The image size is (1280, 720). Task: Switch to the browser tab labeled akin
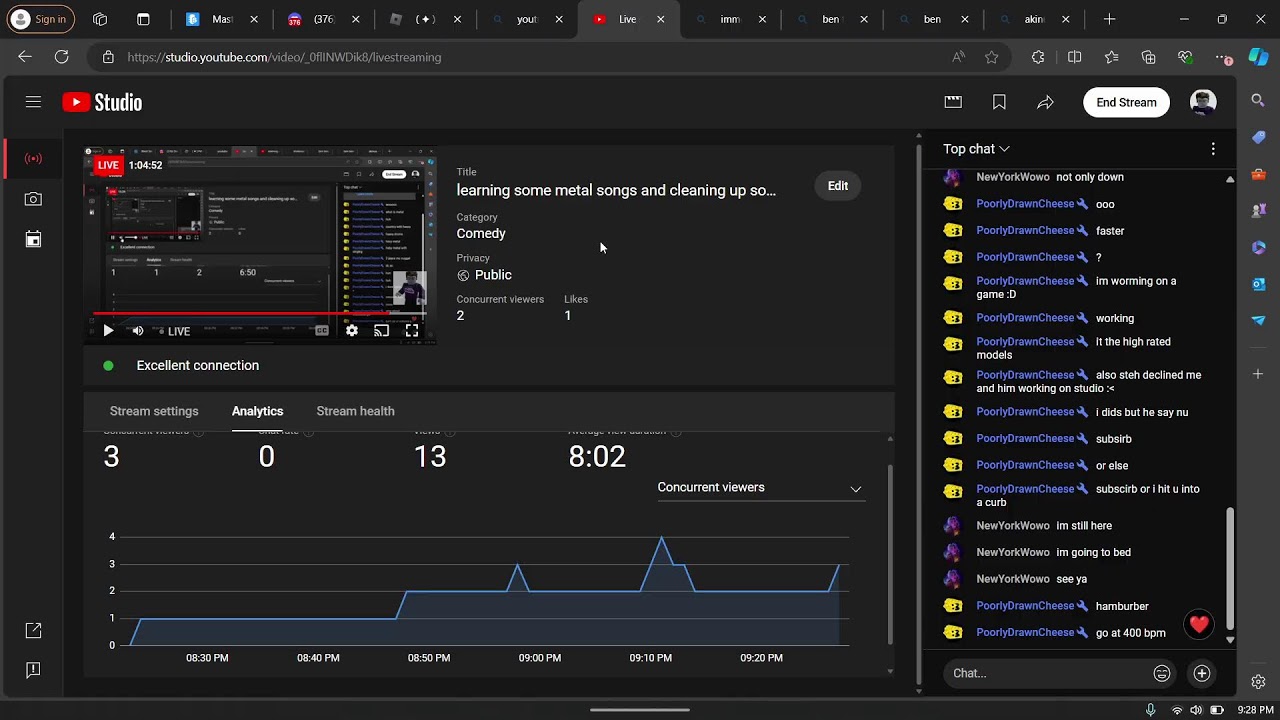[1033, 19]
